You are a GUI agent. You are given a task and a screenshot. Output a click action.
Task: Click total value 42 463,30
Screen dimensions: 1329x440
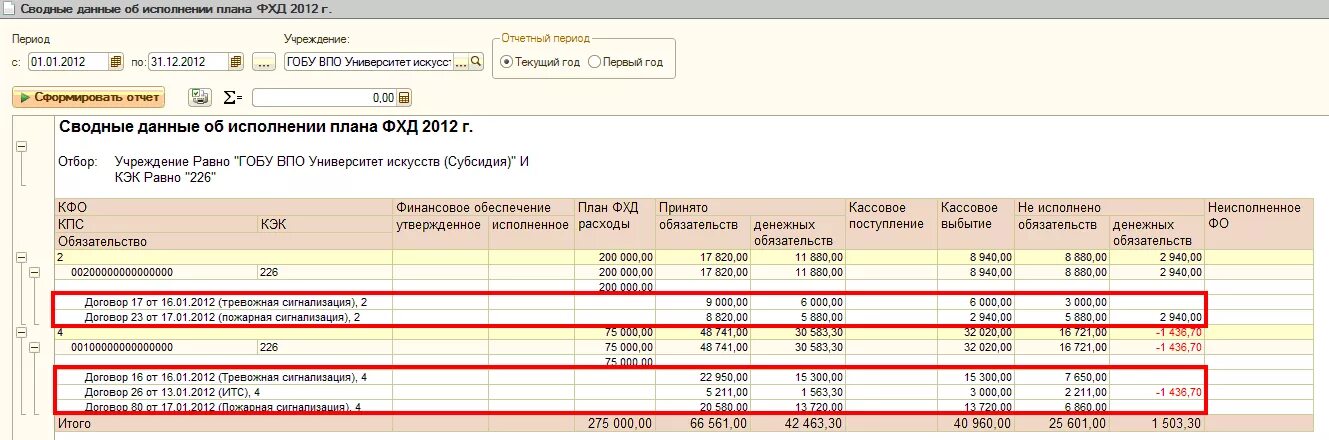click(814, 424)
